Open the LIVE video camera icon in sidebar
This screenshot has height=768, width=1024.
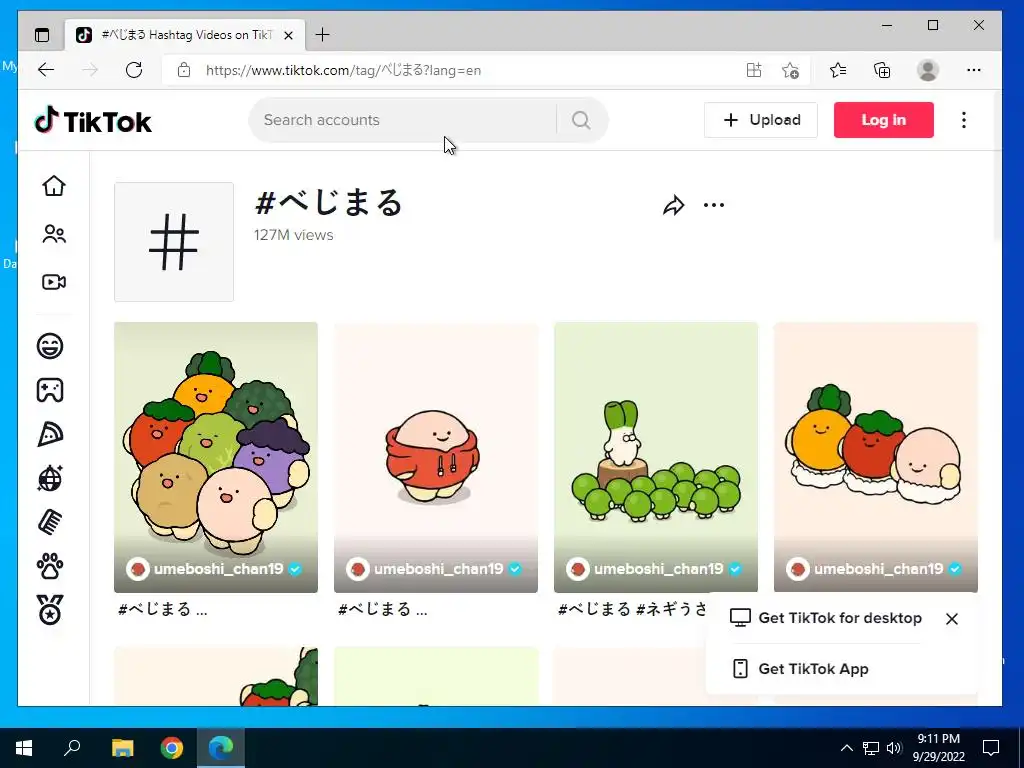54,282
